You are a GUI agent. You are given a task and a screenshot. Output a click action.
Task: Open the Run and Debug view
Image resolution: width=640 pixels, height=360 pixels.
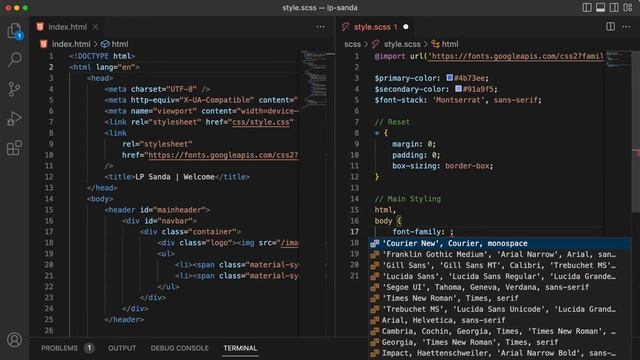[14, 118]
